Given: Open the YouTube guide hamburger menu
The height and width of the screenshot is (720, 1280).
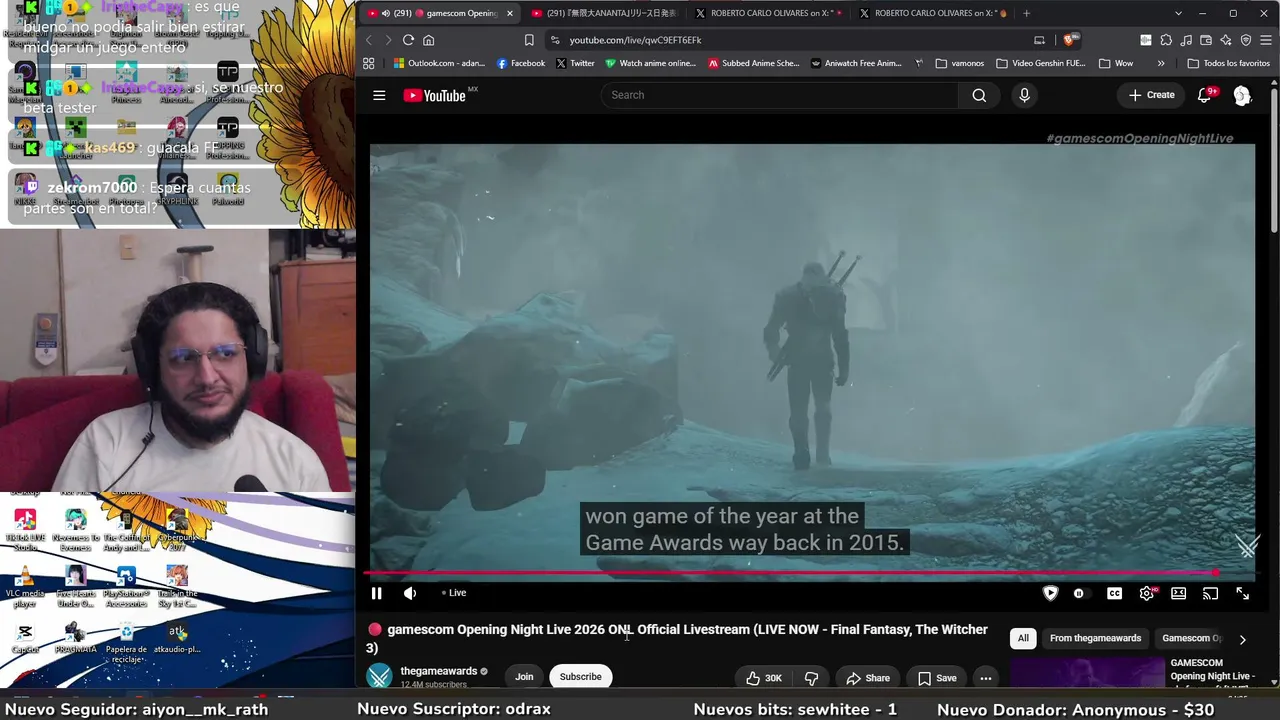Looking at the screenshot, I should 379,95.
